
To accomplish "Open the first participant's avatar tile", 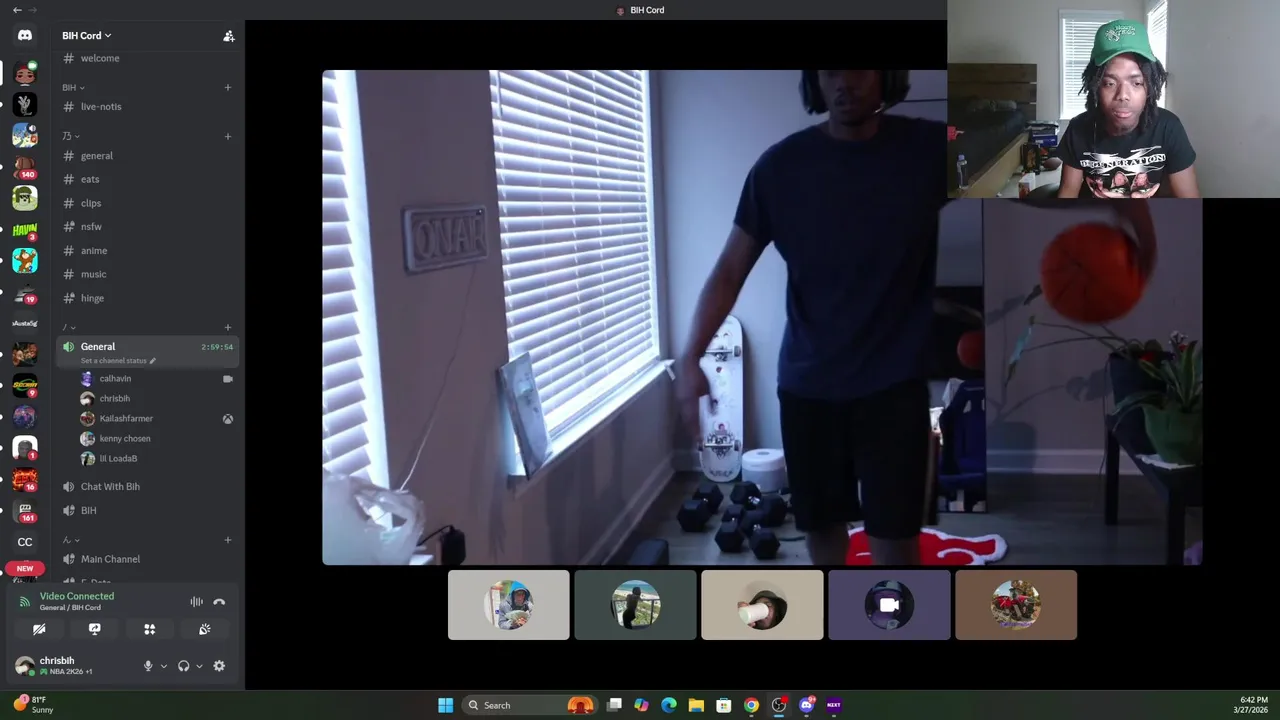I will (x=509, y=605).
